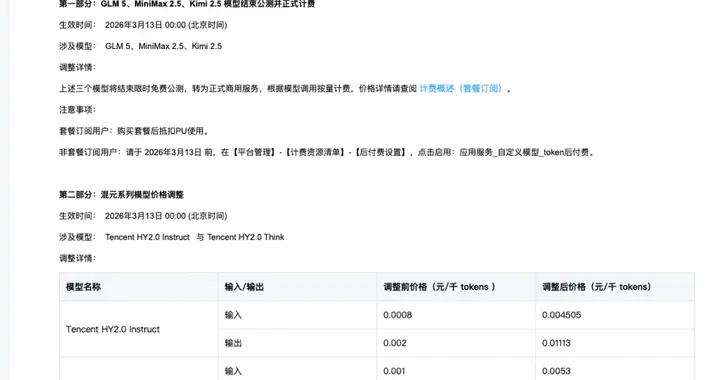Open the 计费概述（套餐订阅）link
The image size is (720, 380).
[462, 89]
